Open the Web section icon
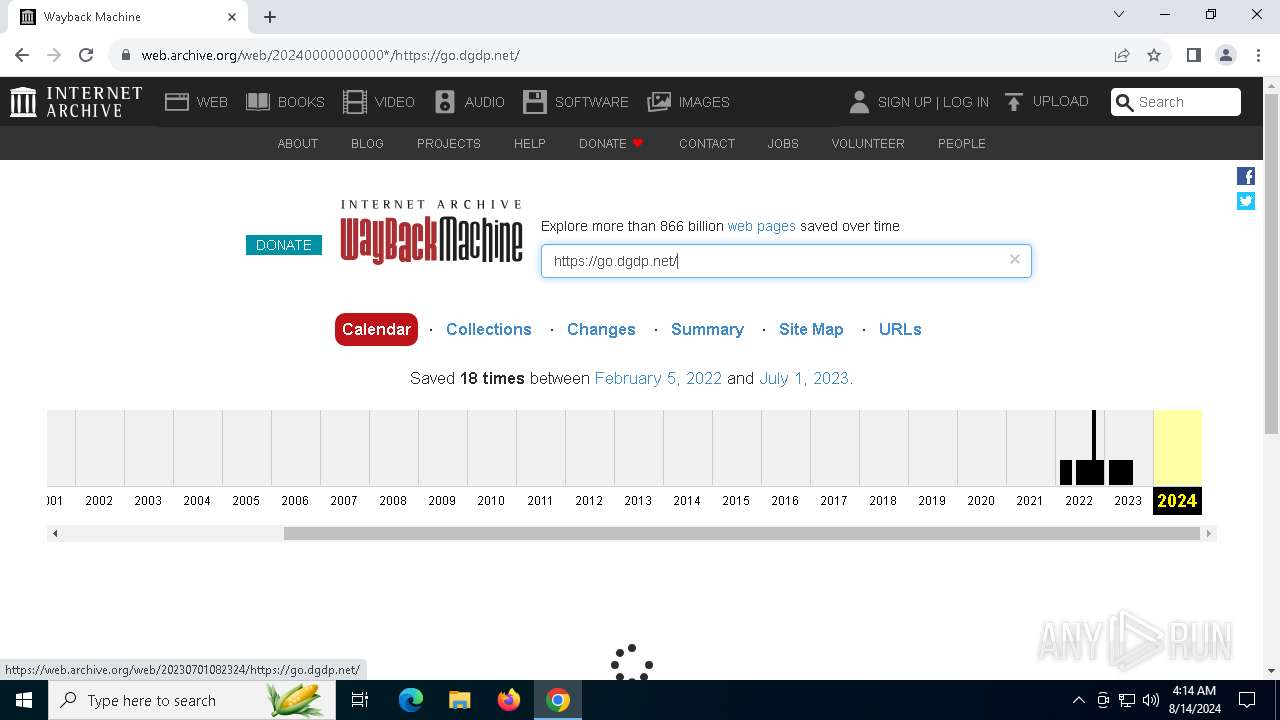The width and height of the screenshot is (1280, 720). coord(177,101)
